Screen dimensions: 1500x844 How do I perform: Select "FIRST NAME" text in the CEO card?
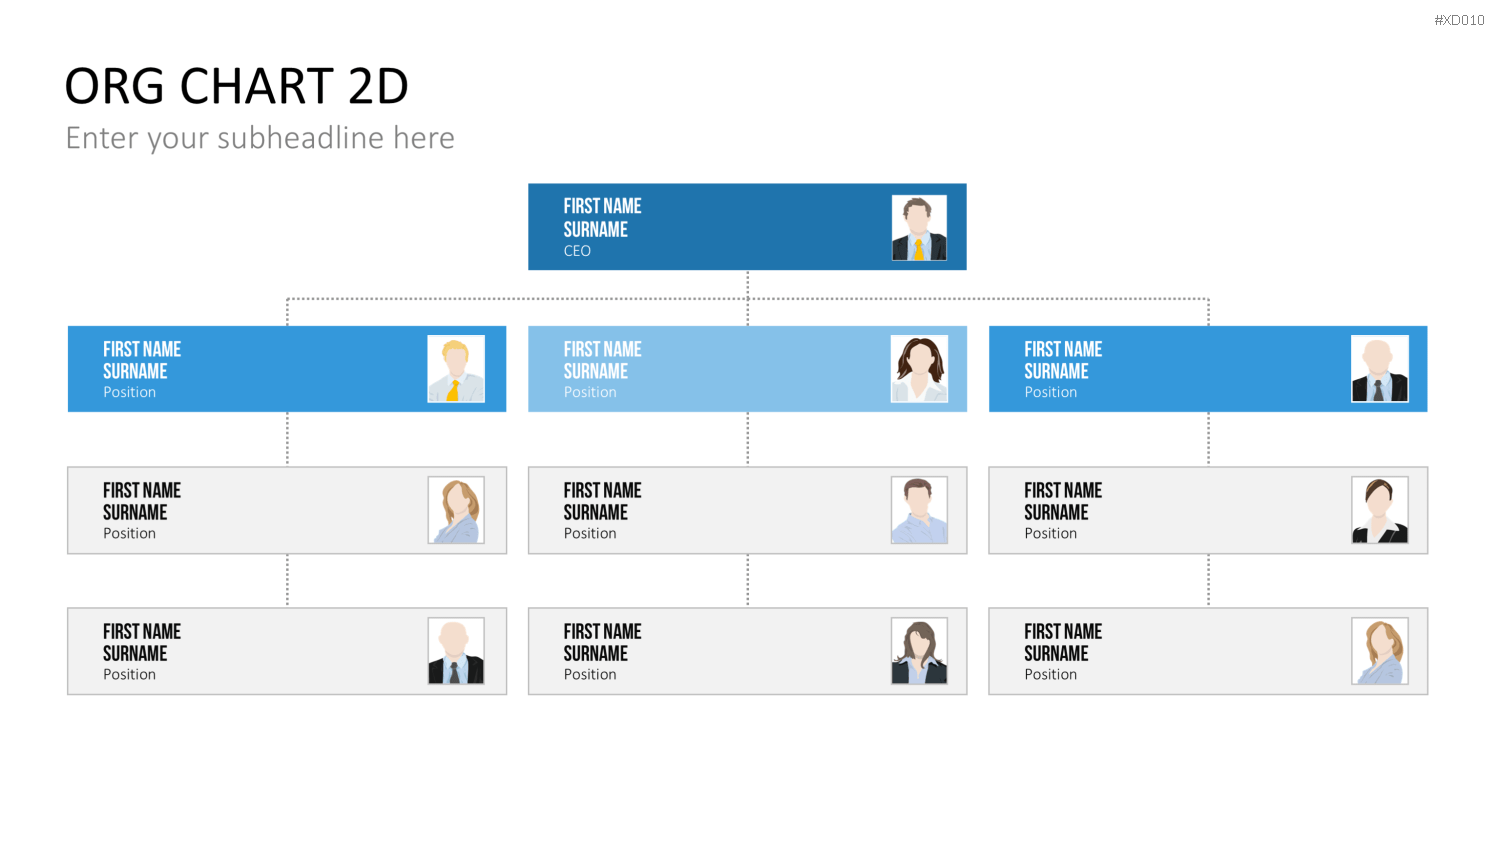pos(602,206)
